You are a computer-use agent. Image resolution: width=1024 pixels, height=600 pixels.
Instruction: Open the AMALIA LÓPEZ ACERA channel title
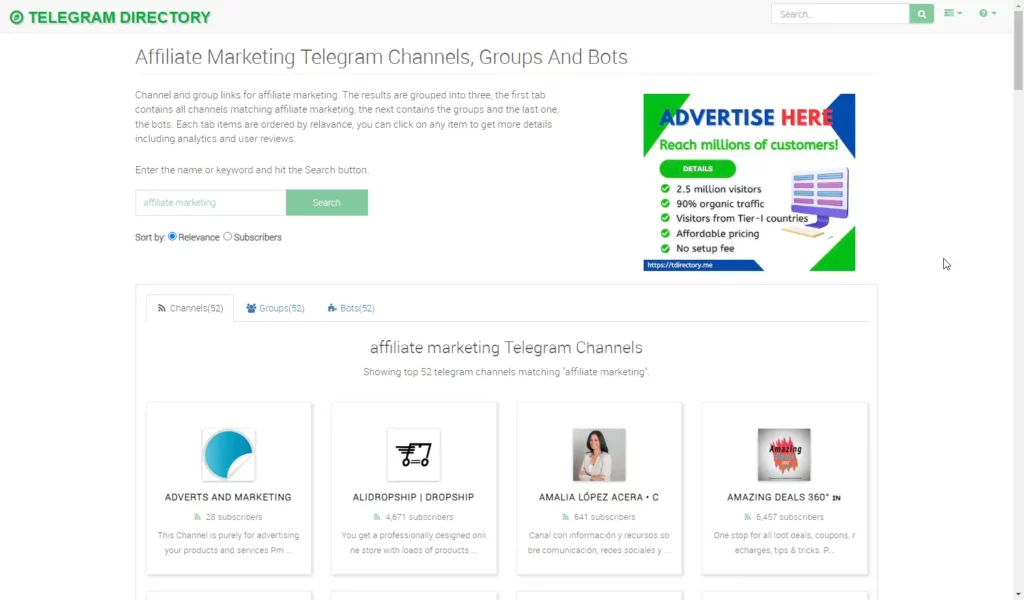click(599, 497)
